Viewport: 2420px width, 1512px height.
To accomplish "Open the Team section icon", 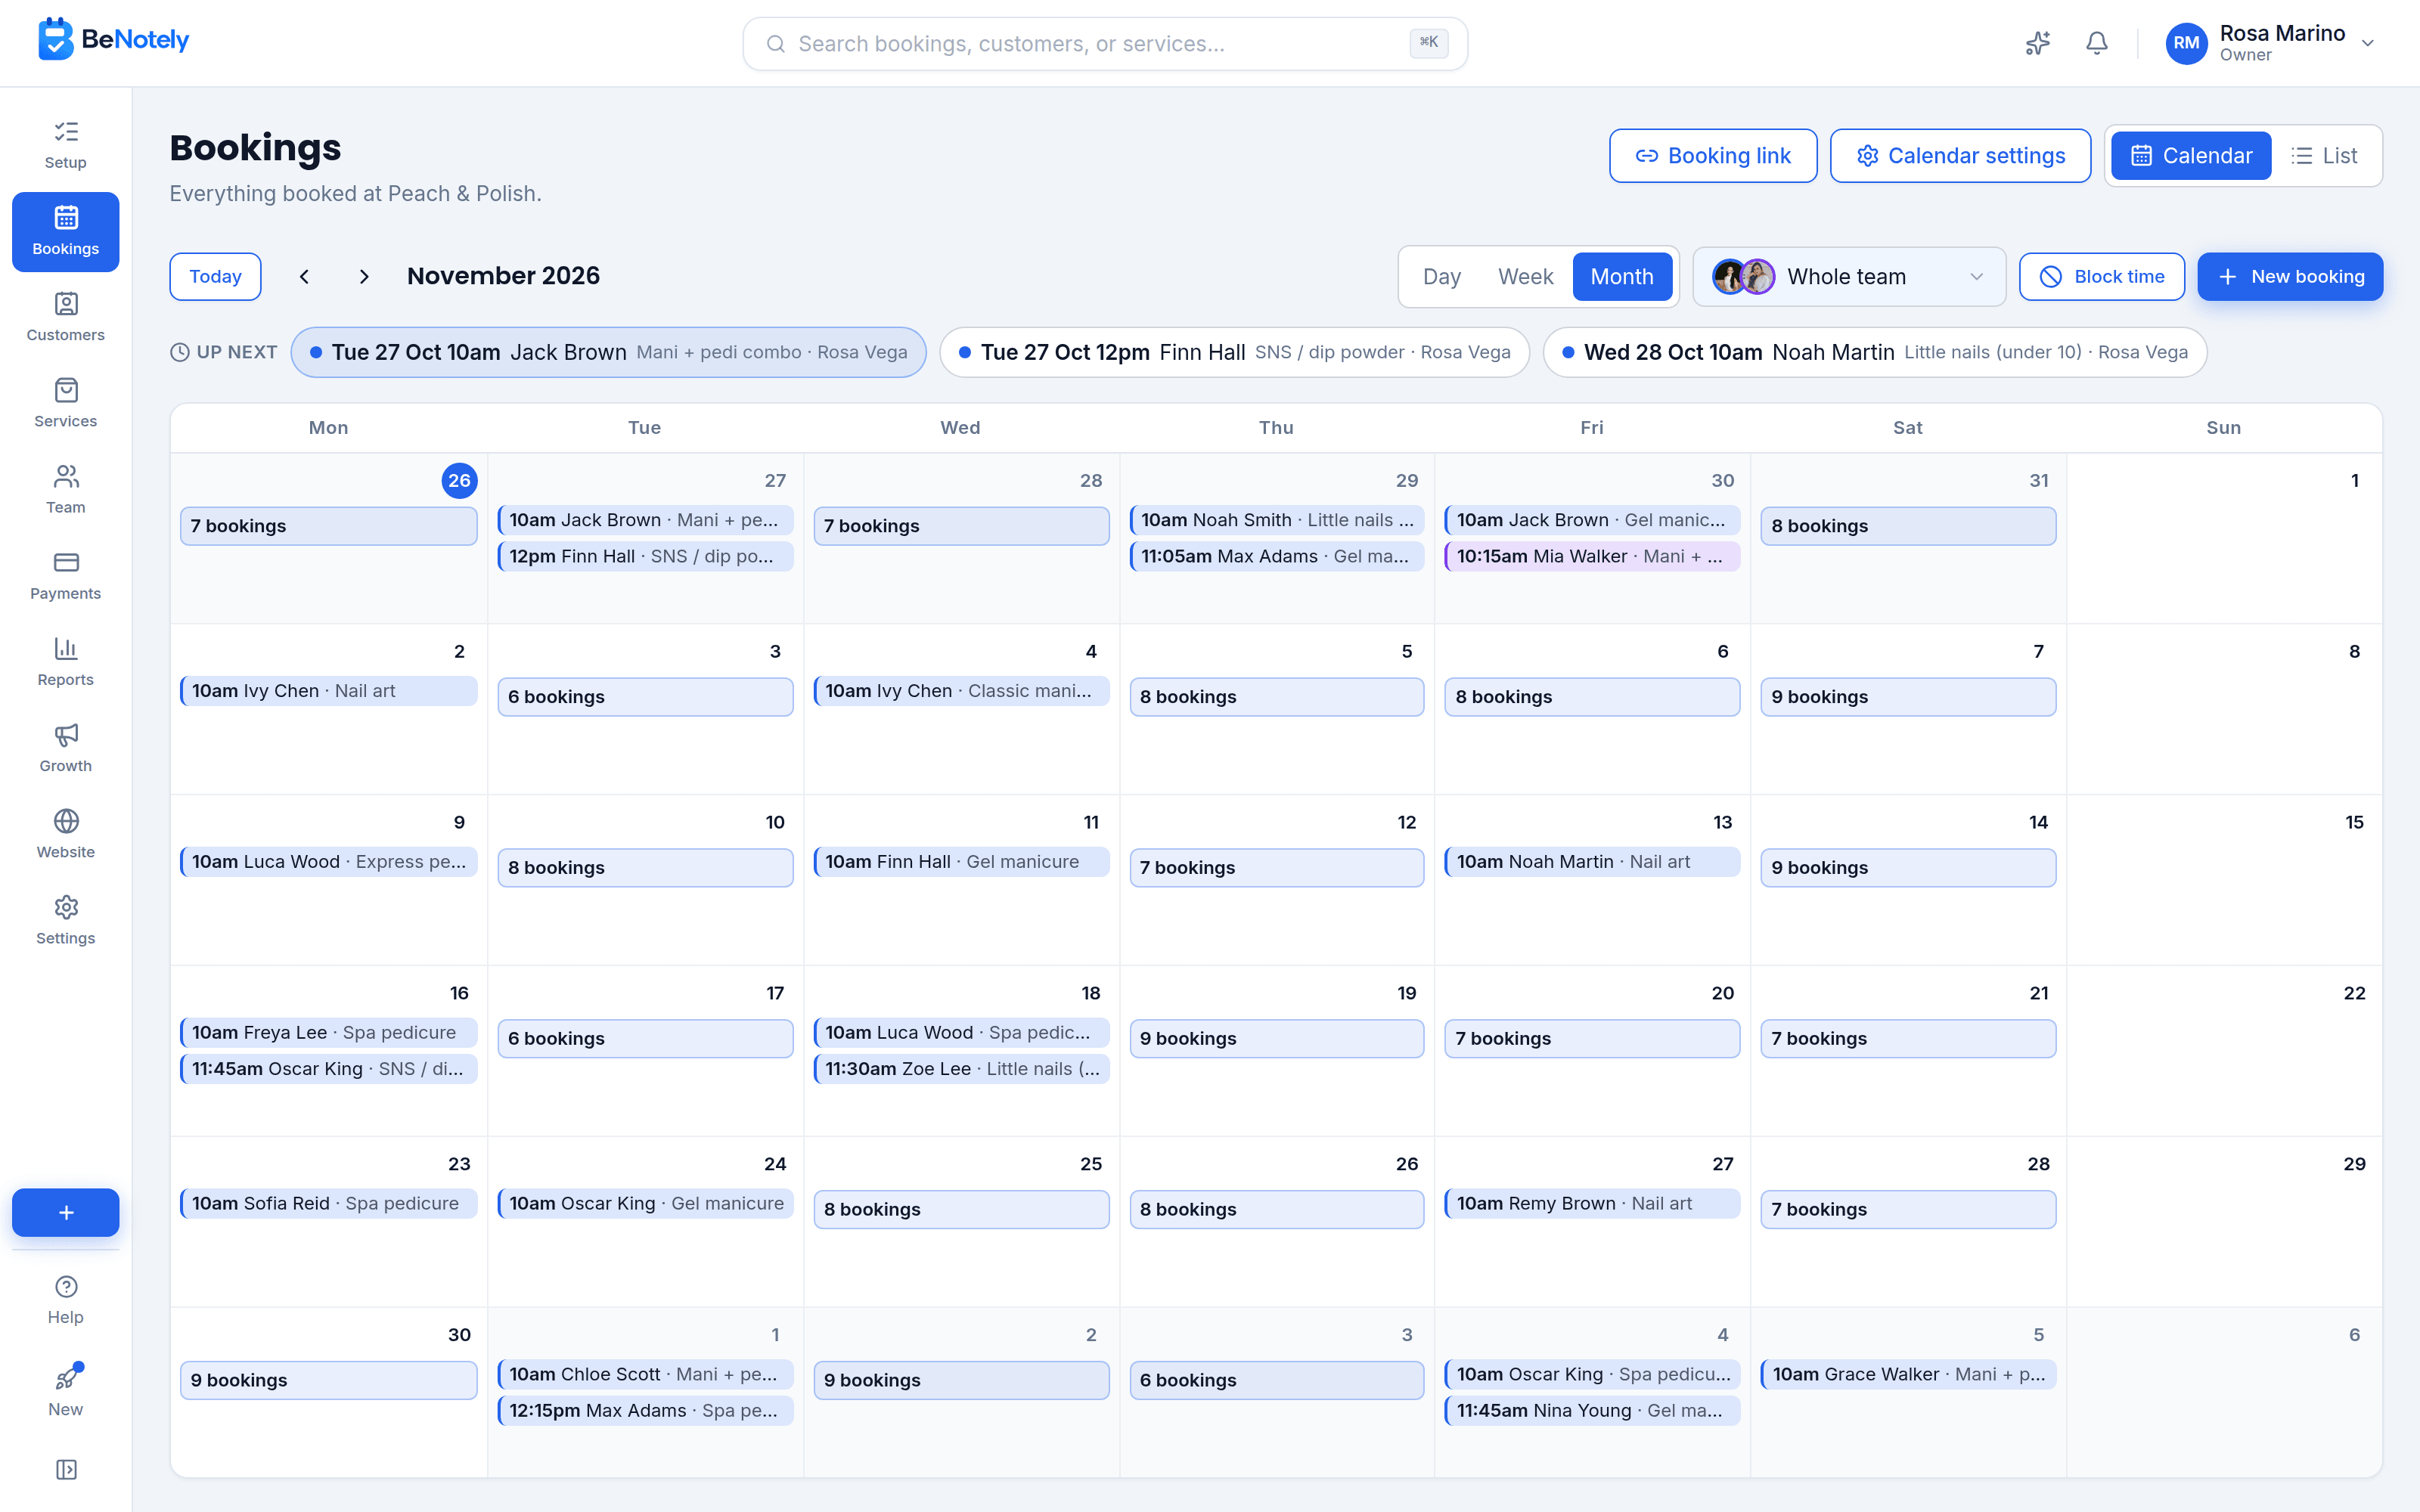I will click(66, 489).
